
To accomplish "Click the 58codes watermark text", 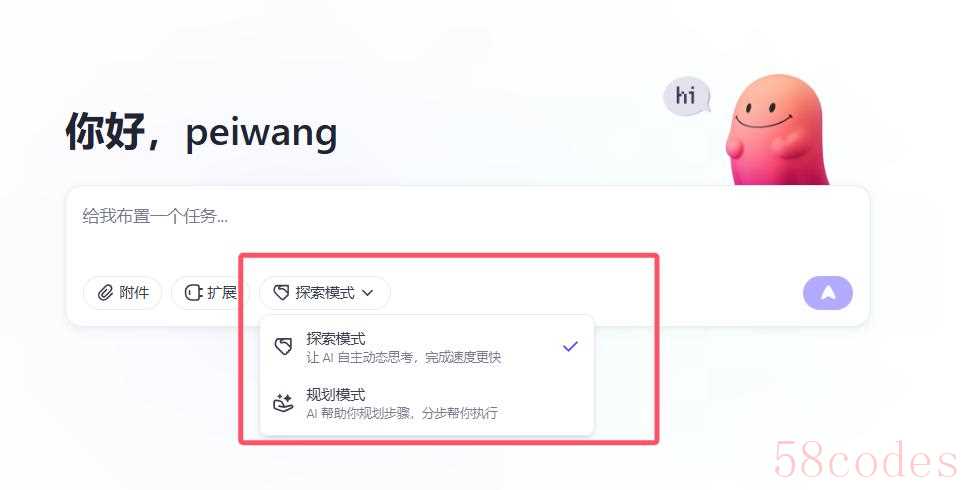I will click(x=866, y=460).
